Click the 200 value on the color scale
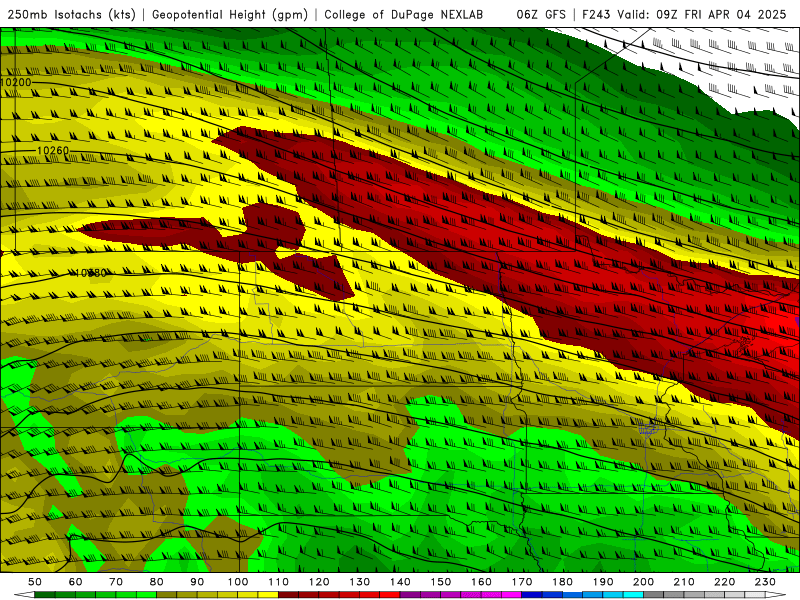This screenshot has width=800, height=600. 643,582
